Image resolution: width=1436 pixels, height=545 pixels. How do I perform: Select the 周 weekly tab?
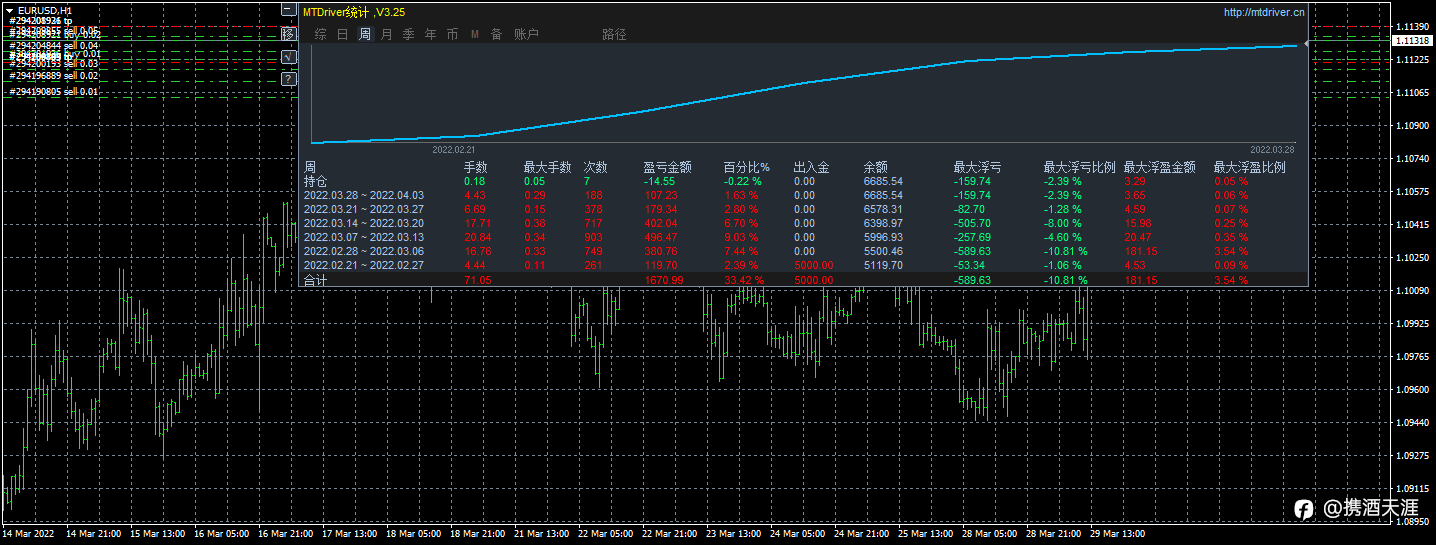(x=364, y=35)
